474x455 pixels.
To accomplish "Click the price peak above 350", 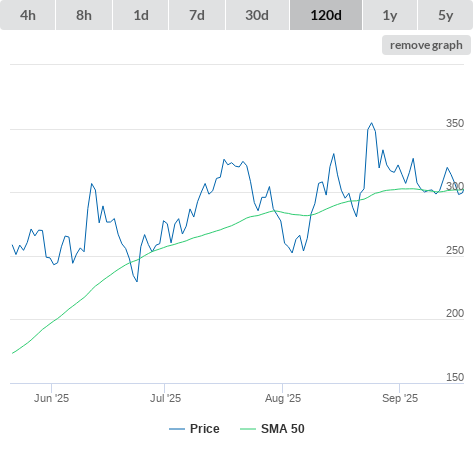I will [372, 123].
